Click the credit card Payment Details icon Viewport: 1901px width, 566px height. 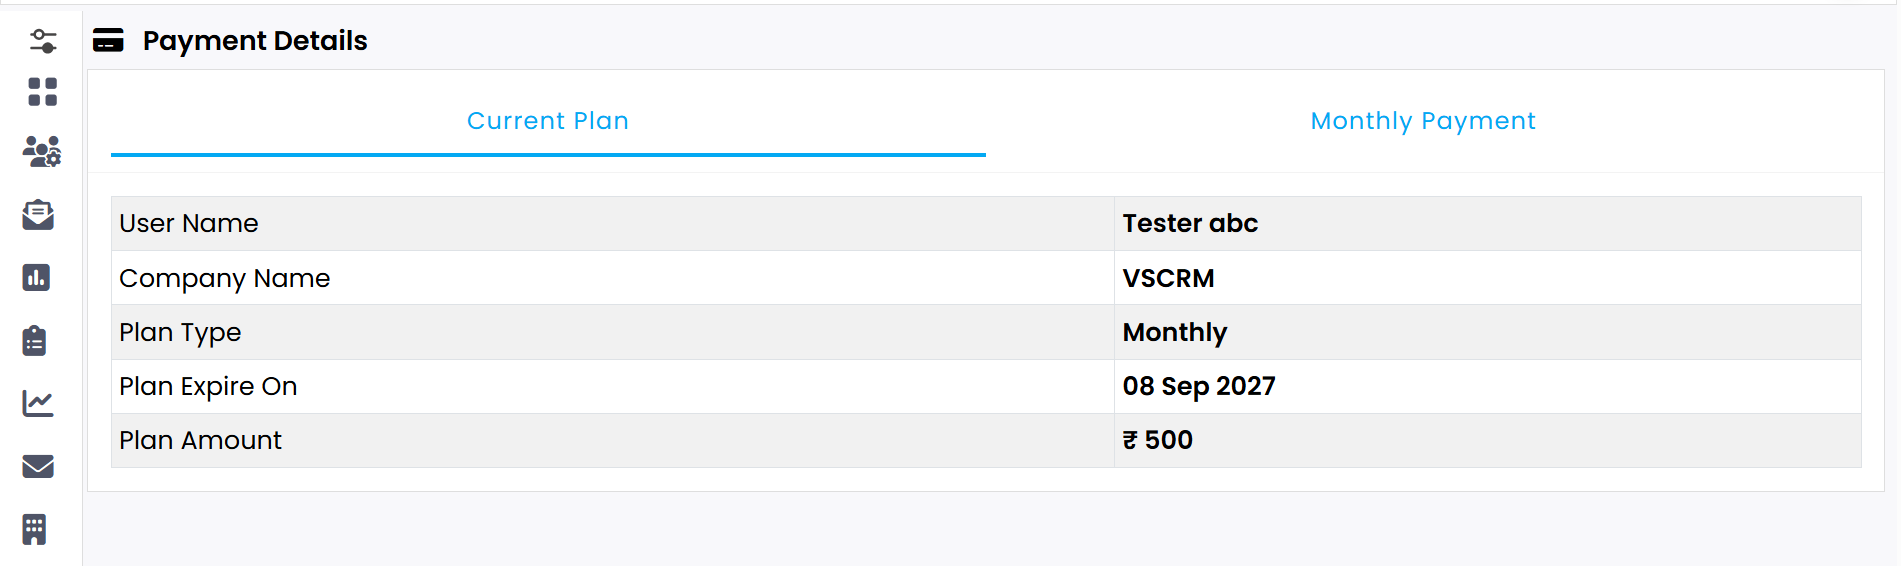point(108,41)
